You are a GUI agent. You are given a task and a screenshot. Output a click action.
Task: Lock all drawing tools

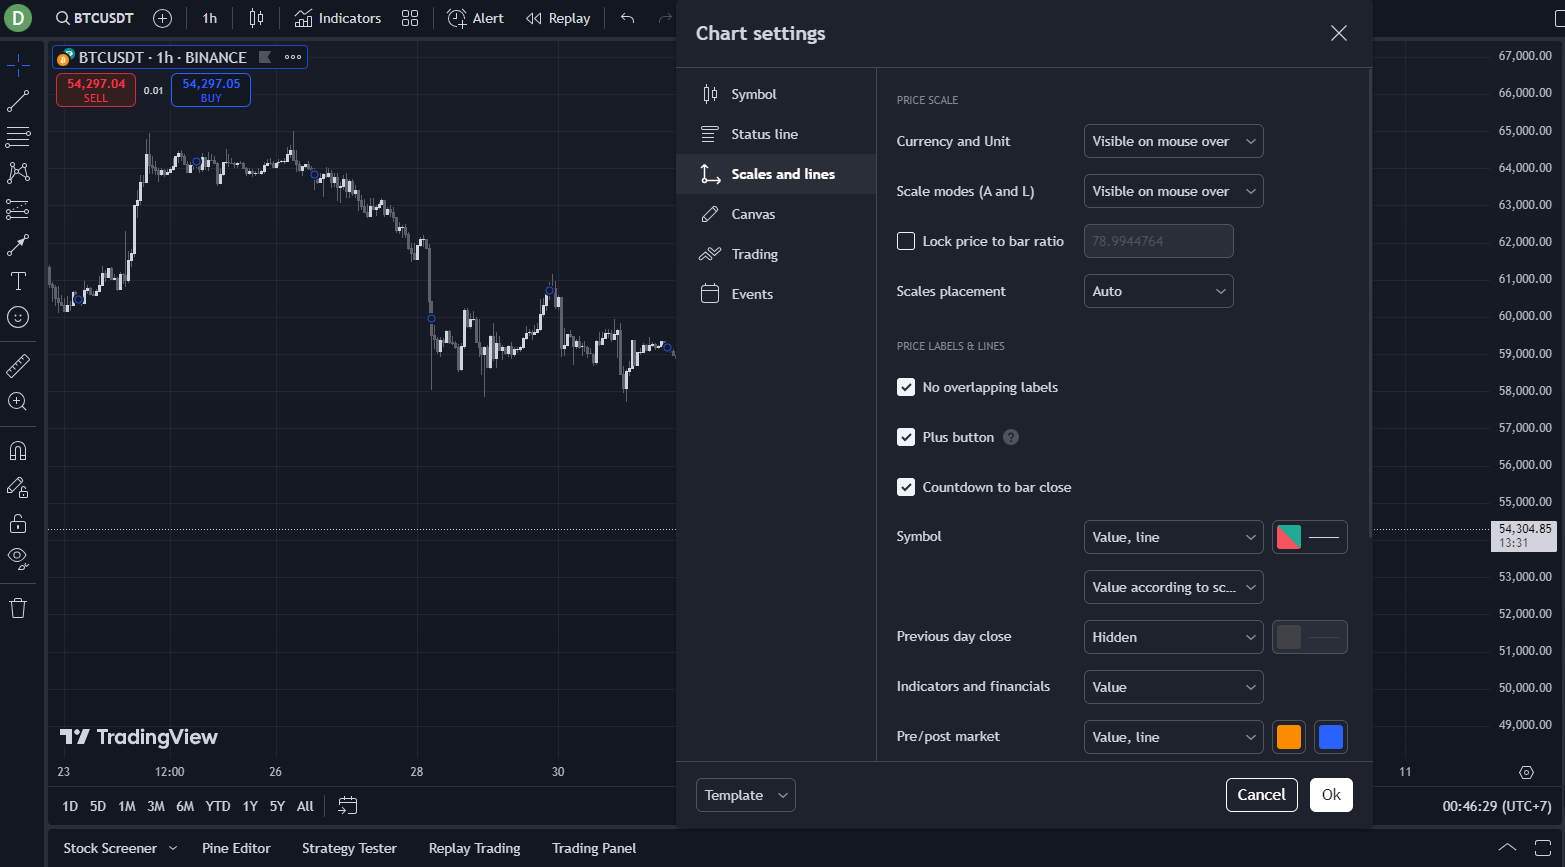coord(18,523)
